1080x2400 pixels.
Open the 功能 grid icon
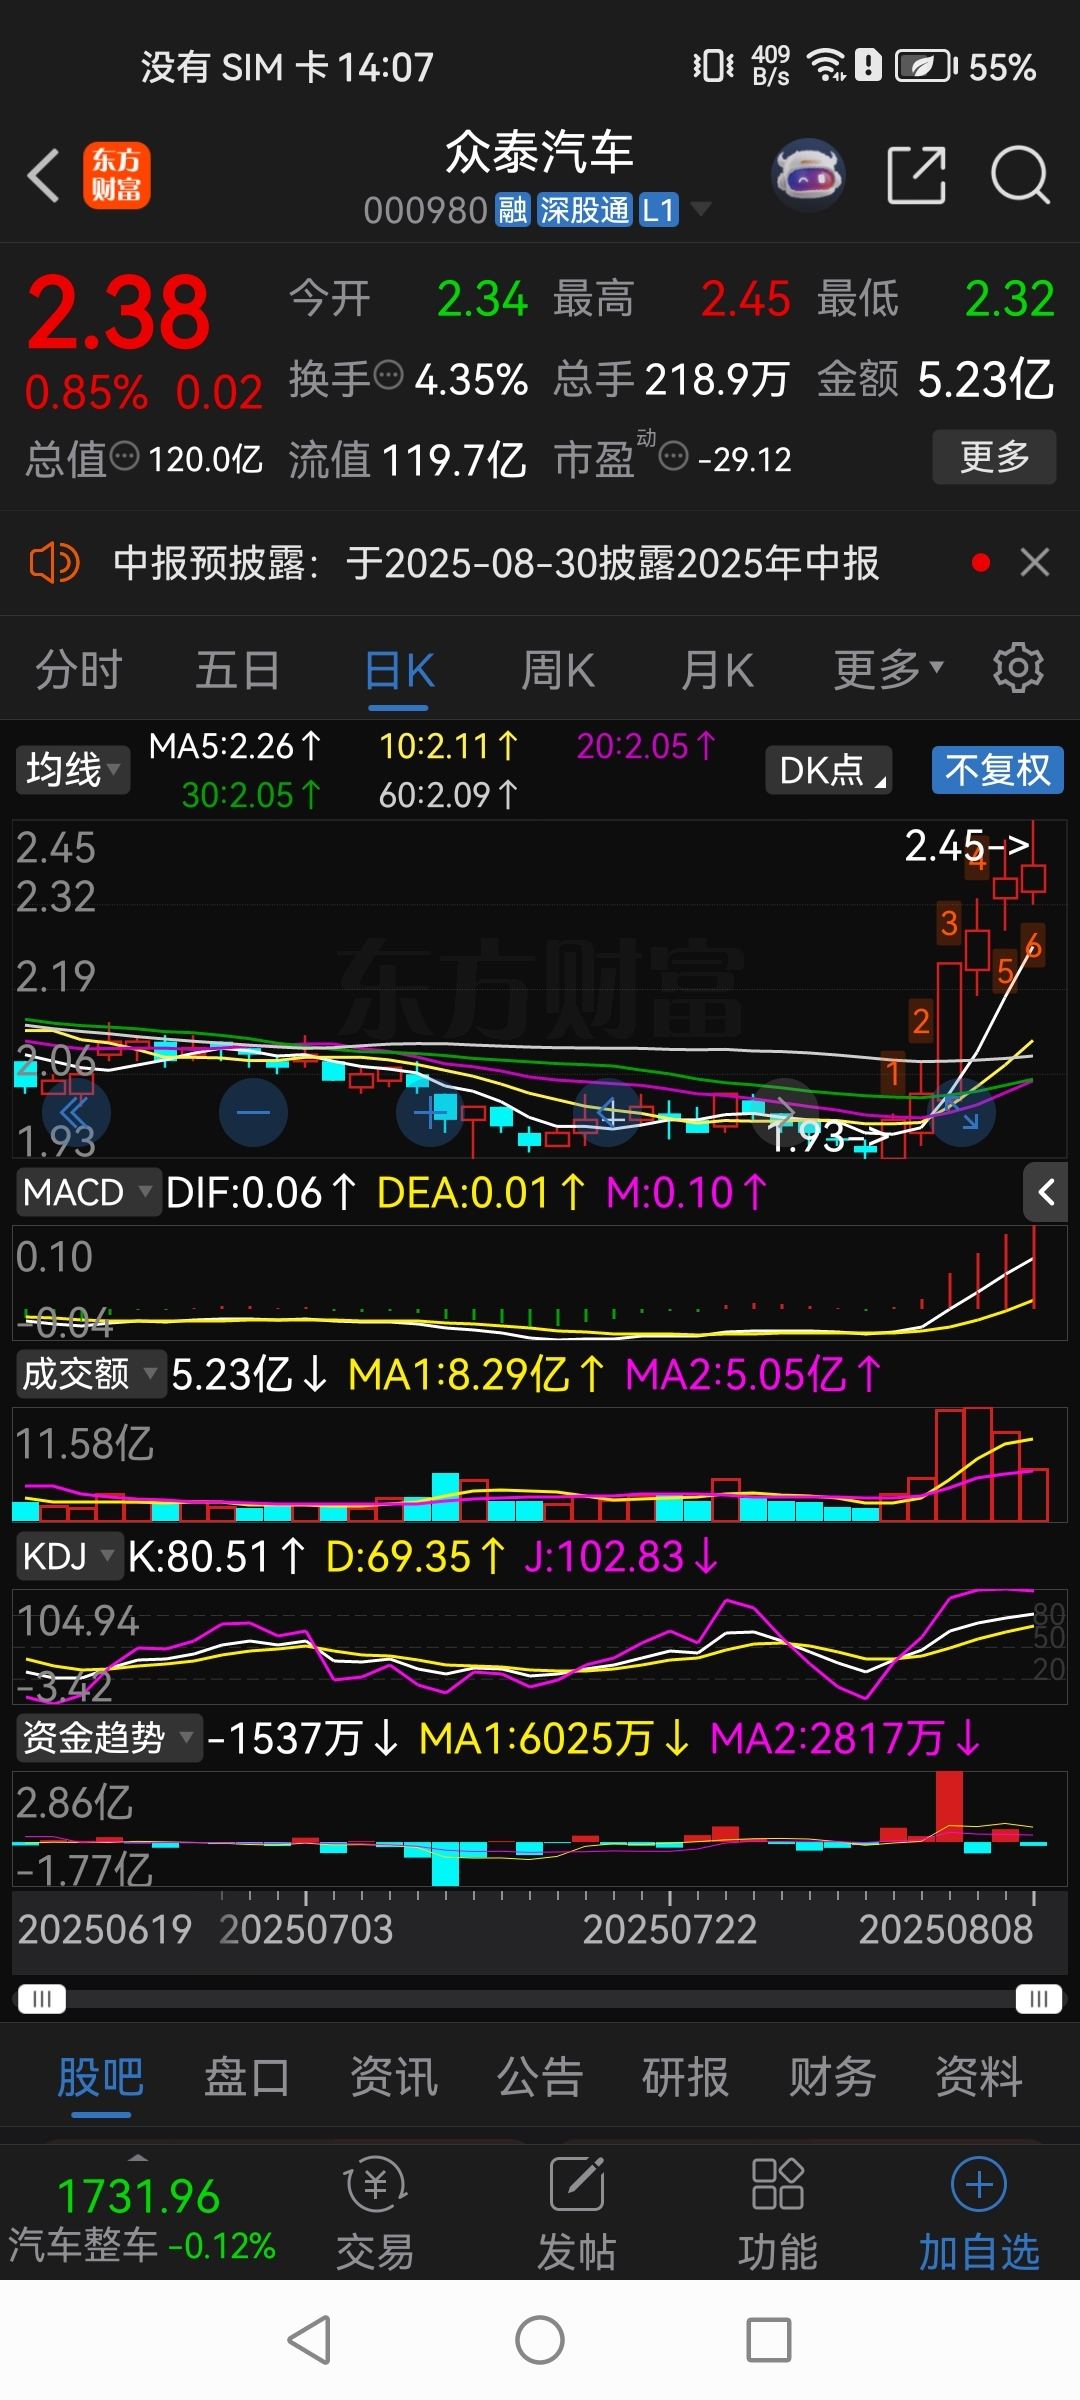(778, 2184)
